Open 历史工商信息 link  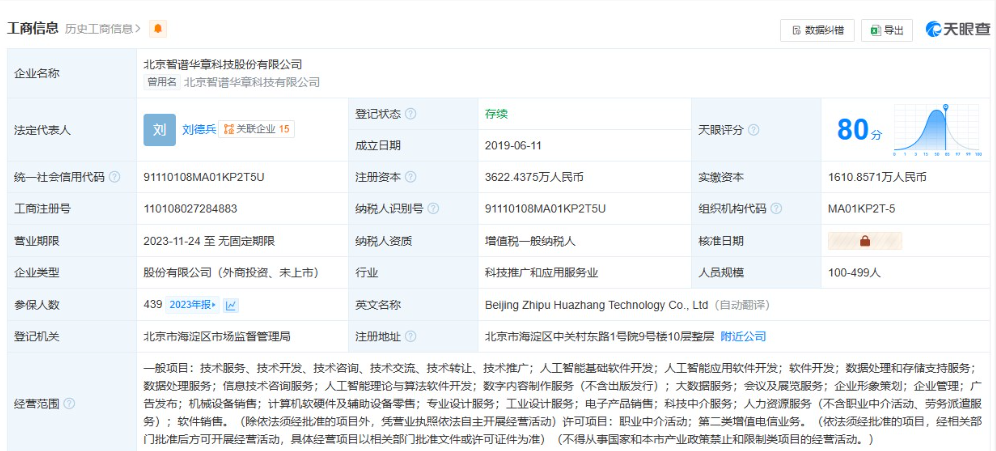click(x=103, y=29)
